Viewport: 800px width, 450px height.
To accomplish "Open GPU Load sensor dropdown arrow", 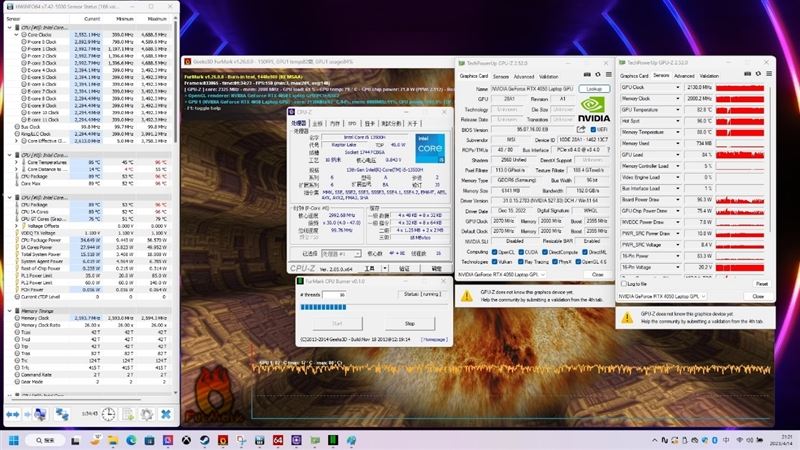I will [x=678, y=155].
